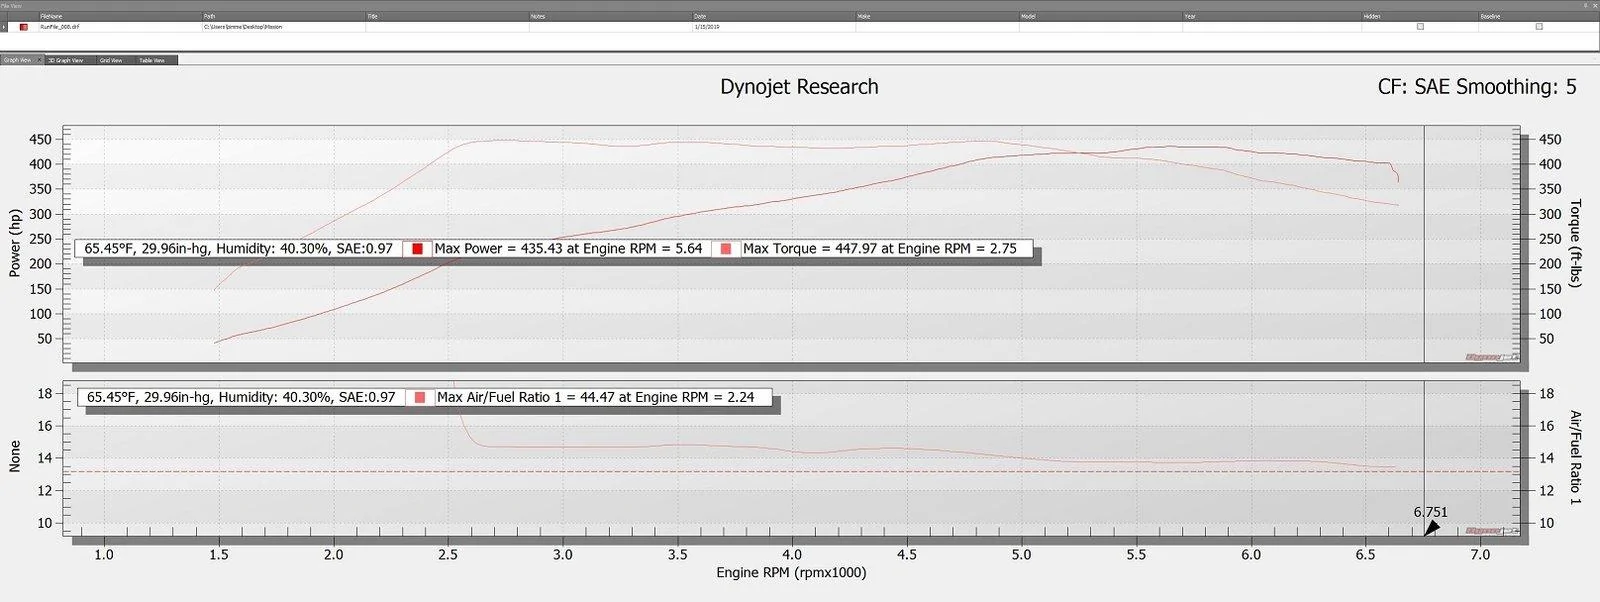Select the 1/15/2019 date cell
This screenshot has height=602, width=1600.
tap(774, 27)
